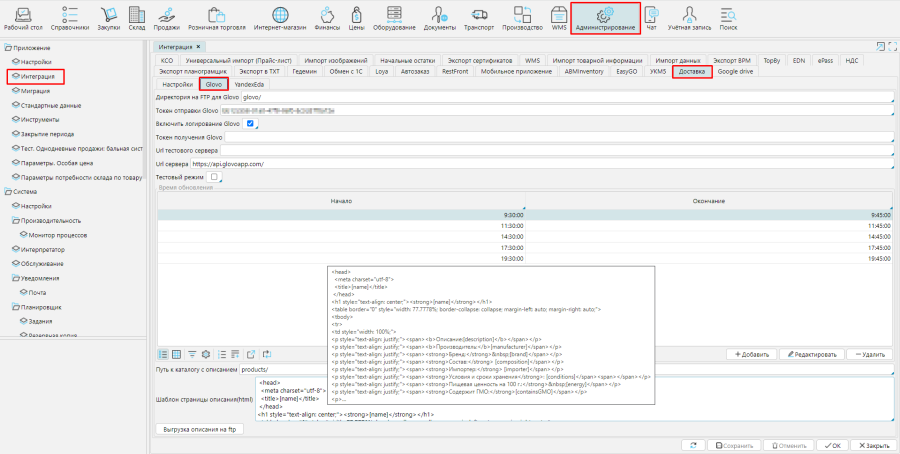
Task: Disable Включить логирование Glovo checkbox
Action: (x=251, y=123)
